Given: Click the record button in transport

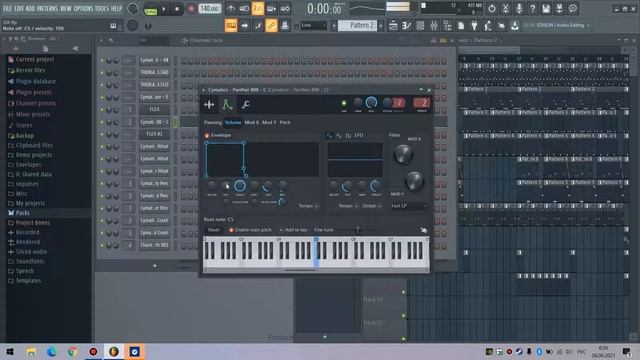Looking at the screenshot, I should coord(191,9).
